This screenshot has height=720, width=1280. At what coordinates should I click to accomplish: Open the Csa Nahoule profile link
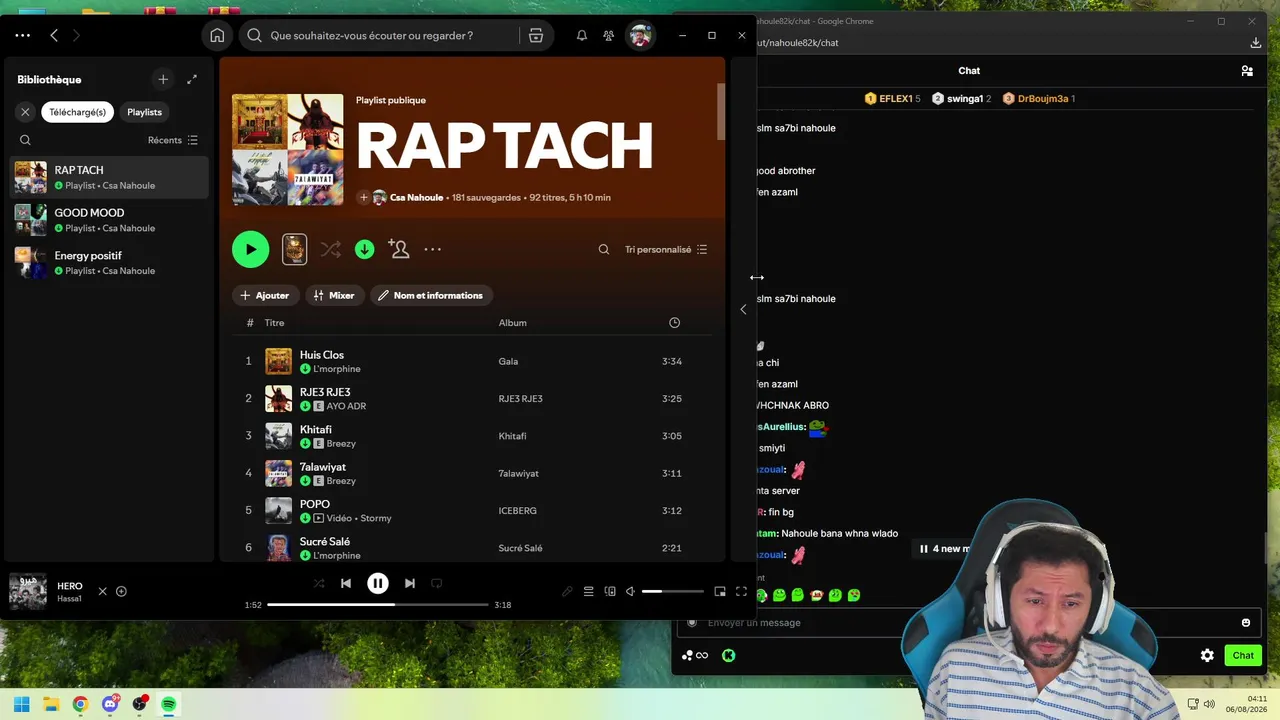[416, 198]
